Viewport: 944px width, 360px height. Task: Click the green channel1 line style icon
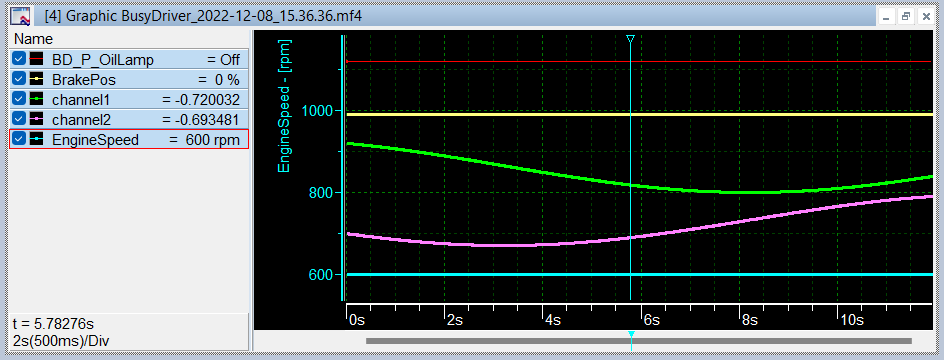[37, 99]
